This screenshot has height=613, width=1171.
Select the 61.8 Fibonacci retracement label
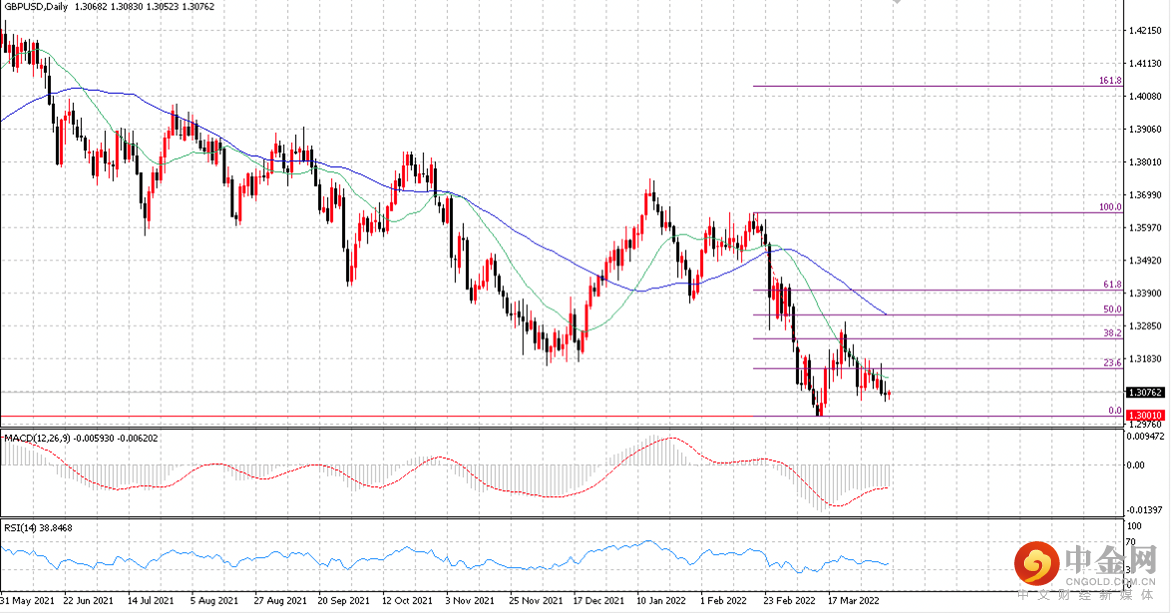click(1111, 285)
